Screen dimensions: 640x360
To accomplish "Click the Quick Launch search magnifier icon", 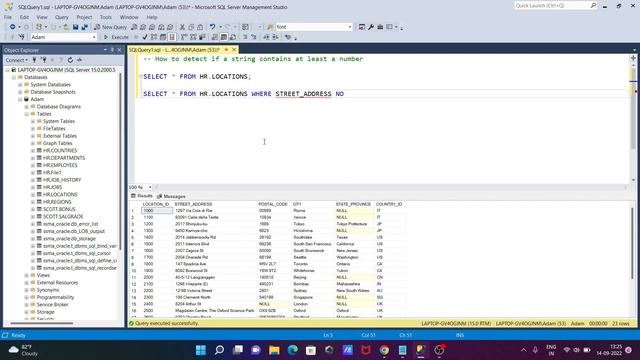I will [593, 6].
